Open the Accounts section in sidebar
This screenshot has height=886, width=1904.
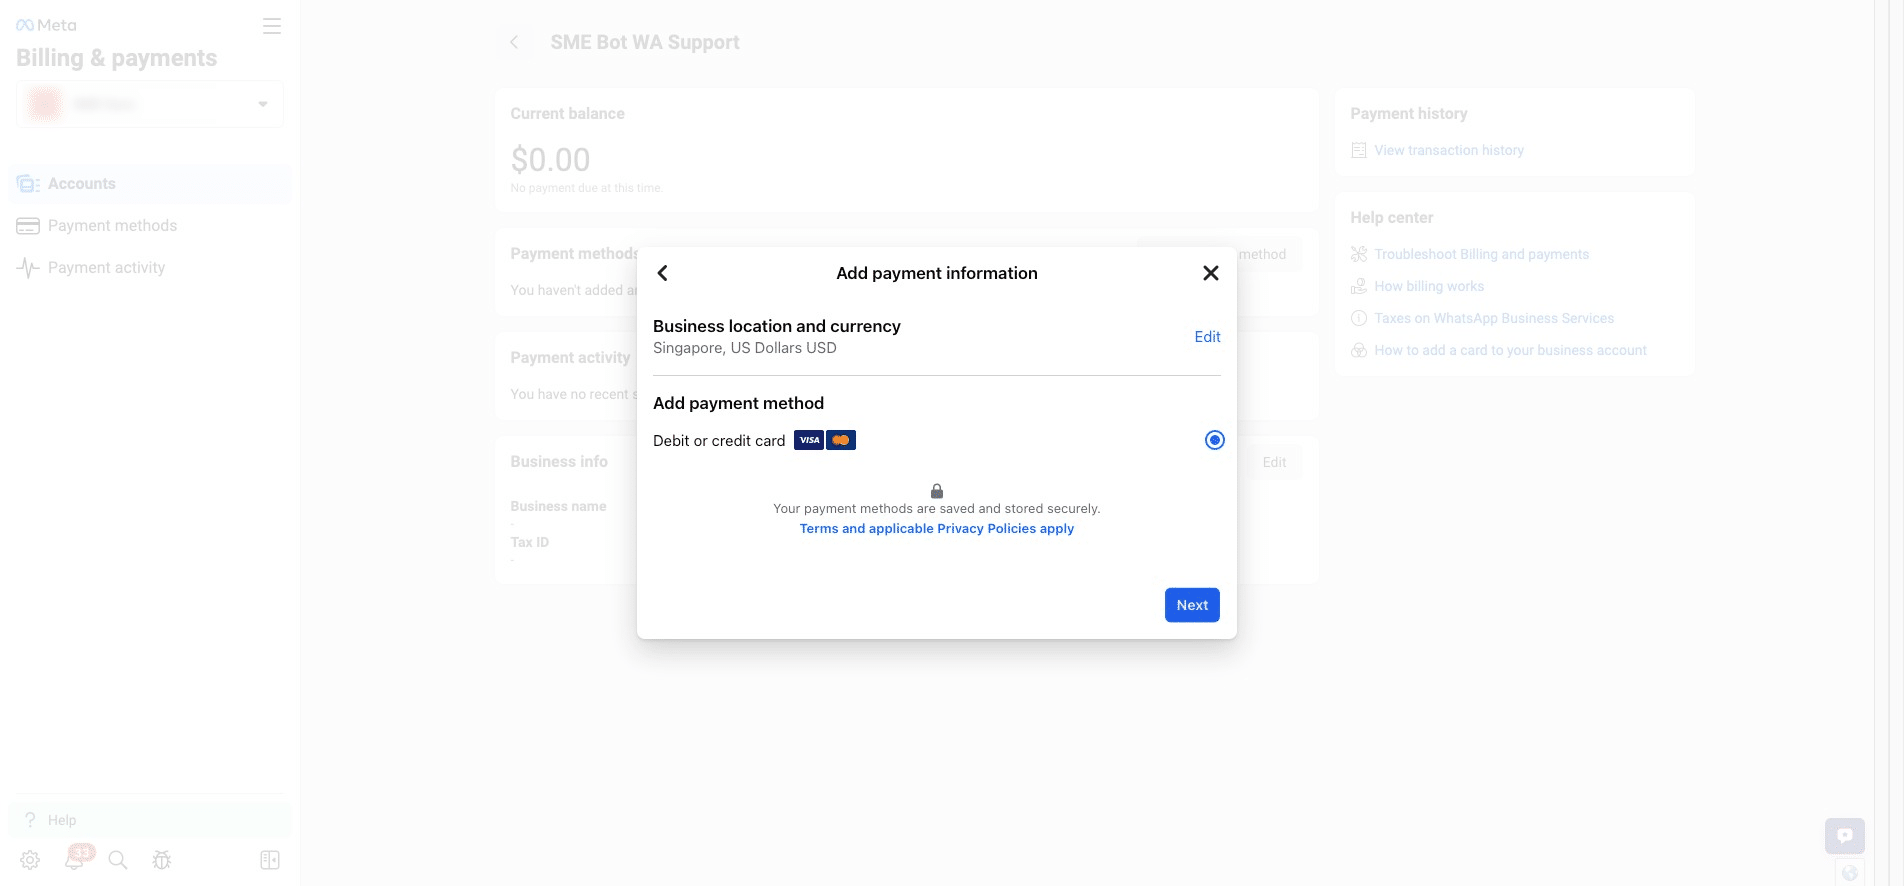[150, 184]
